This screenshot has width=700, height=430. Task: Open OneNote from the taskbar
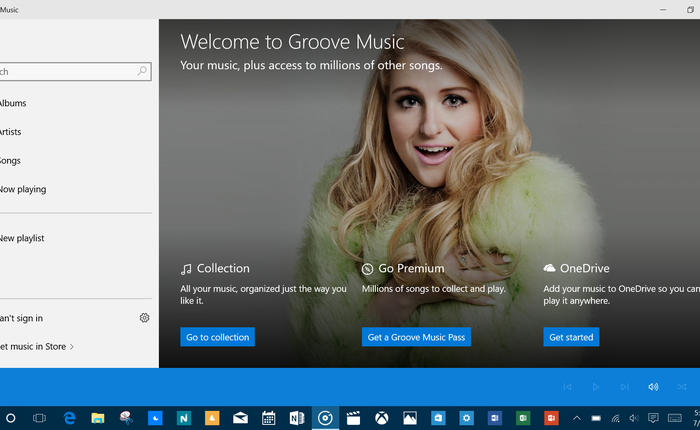297,418
